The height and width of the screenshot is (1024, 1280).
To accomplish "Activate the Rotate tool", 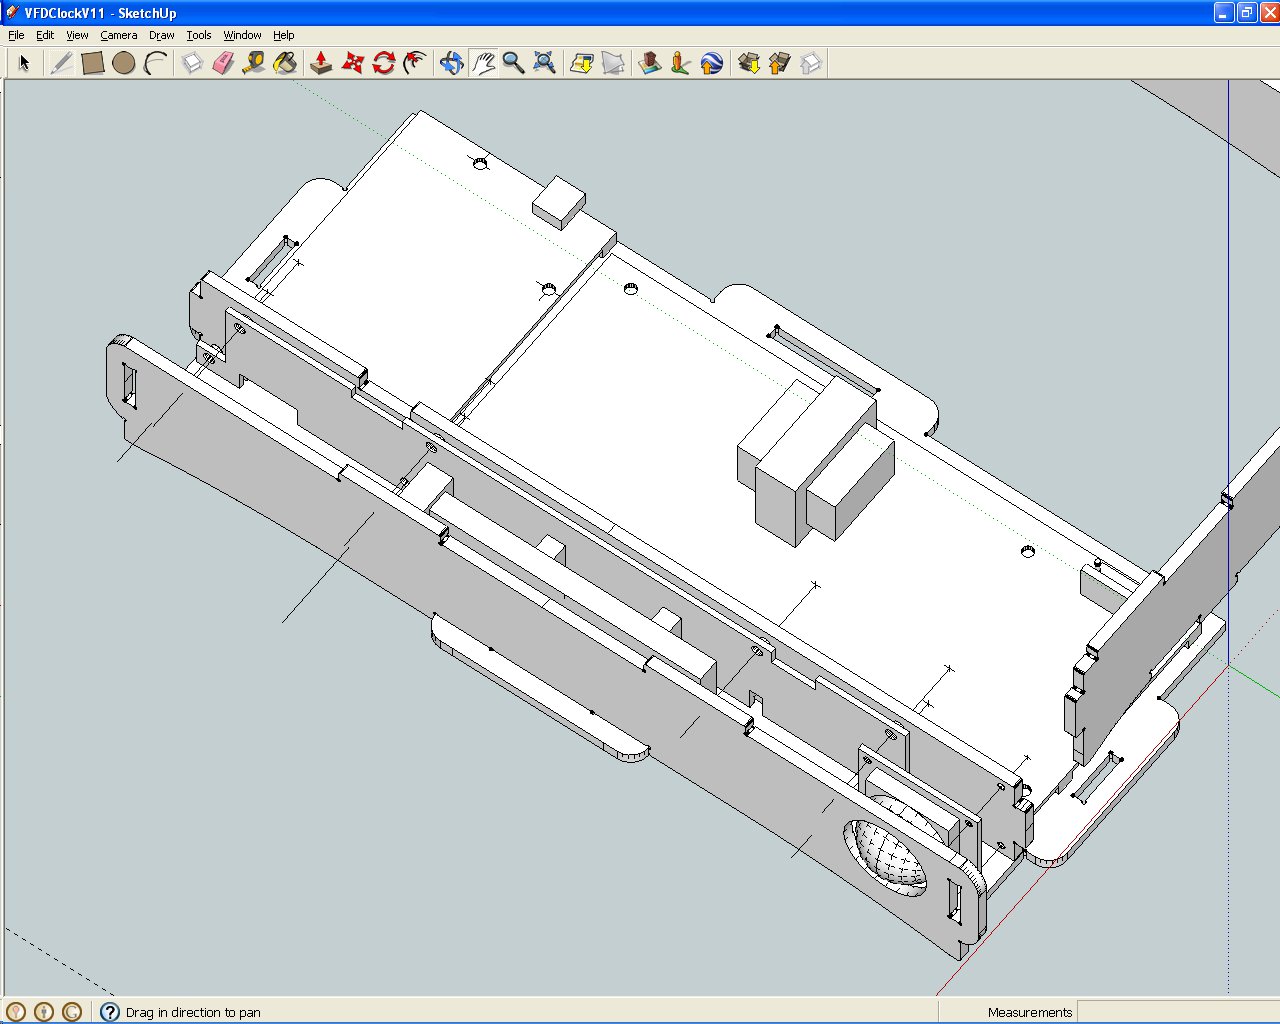I will click(x=383, y=62).
